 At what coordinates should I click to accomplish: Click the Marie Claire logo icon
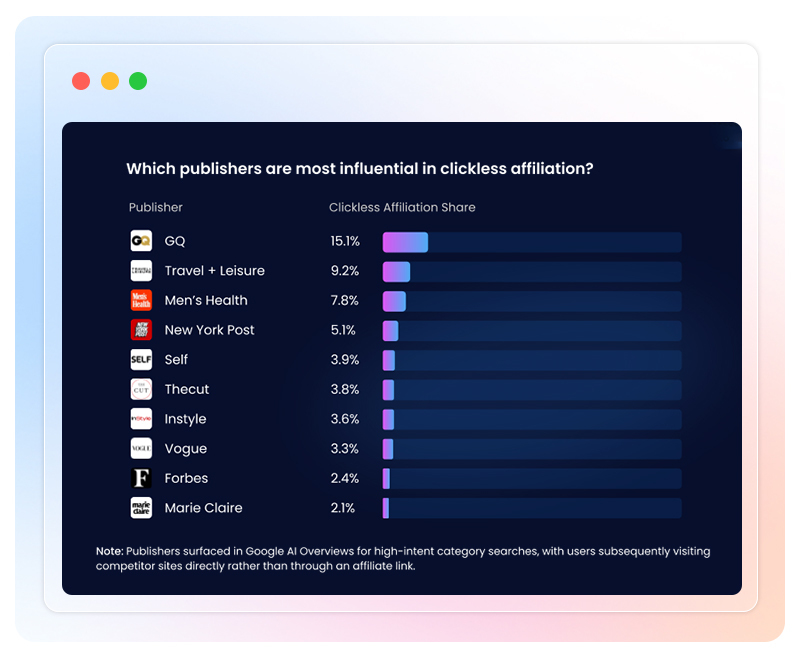pos(141,508)
